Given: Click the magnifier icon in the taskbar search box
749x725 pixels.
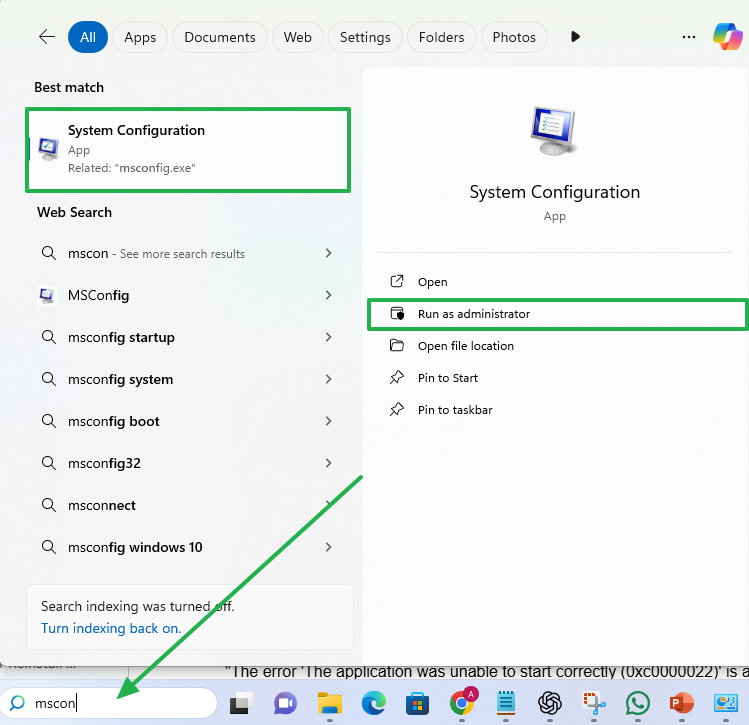Looking at the screenshot, I should pos(17,703).
